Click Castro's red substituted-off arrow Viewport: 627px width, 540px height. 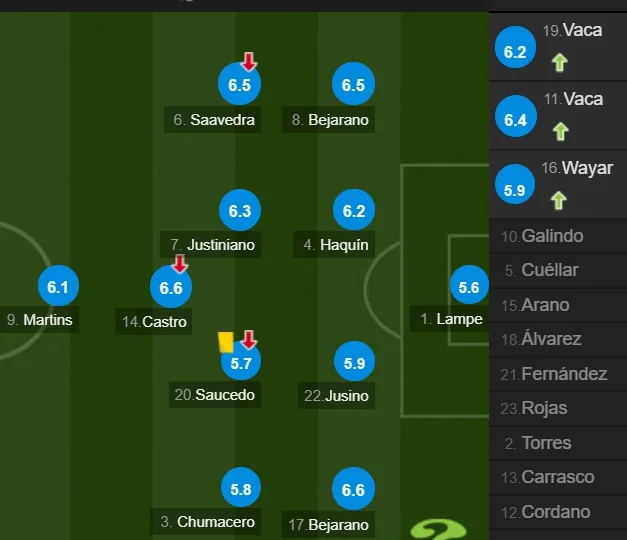[x=180, y=264]
